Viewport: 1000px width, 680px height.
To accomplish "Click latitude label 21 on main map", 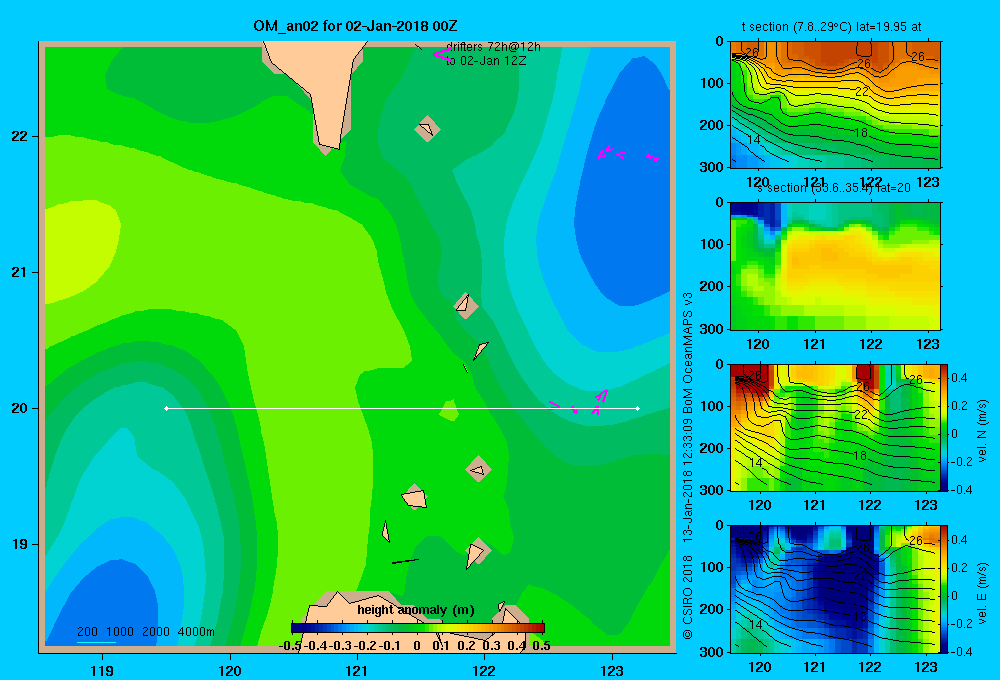I will pos(20,272).
